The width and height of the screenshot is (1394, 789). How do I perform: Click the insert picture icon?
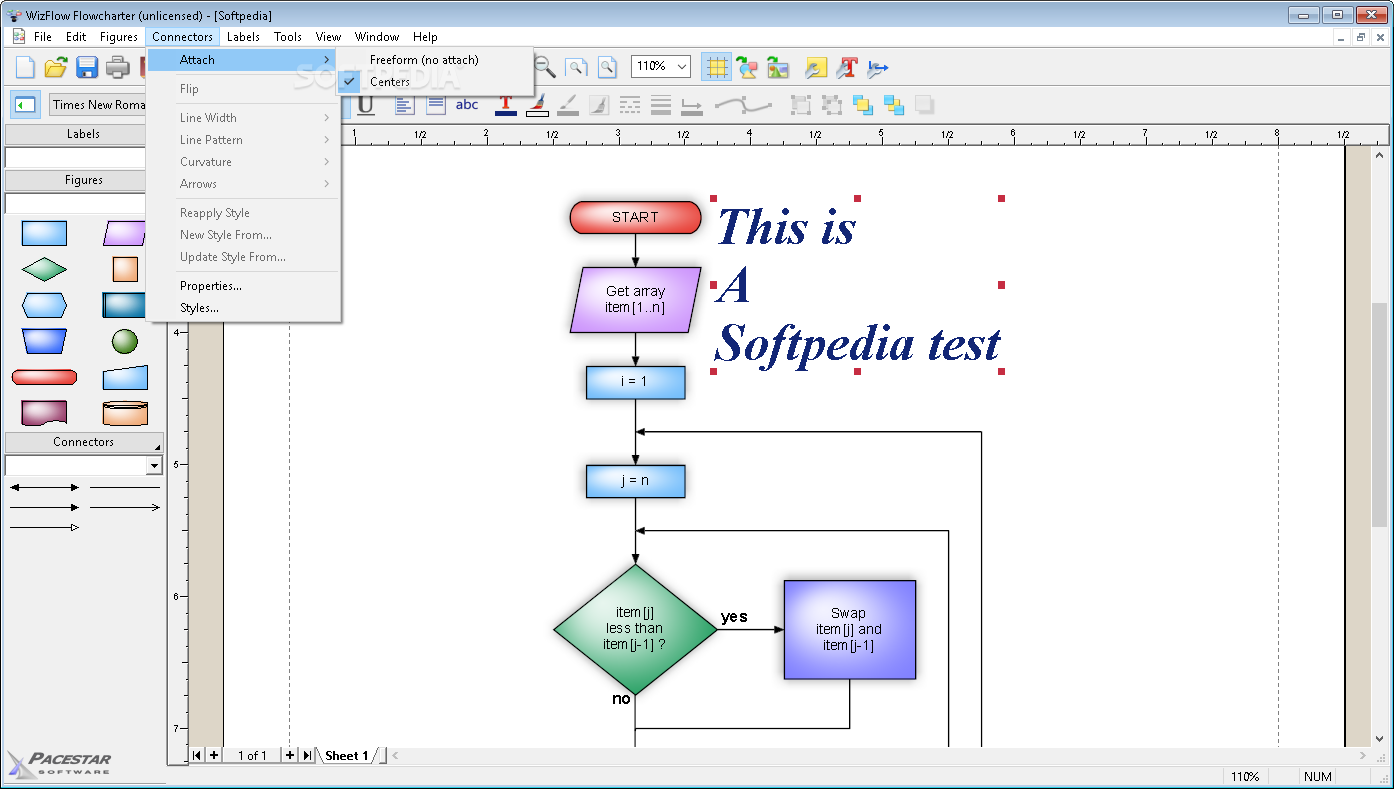click(778, 67)
